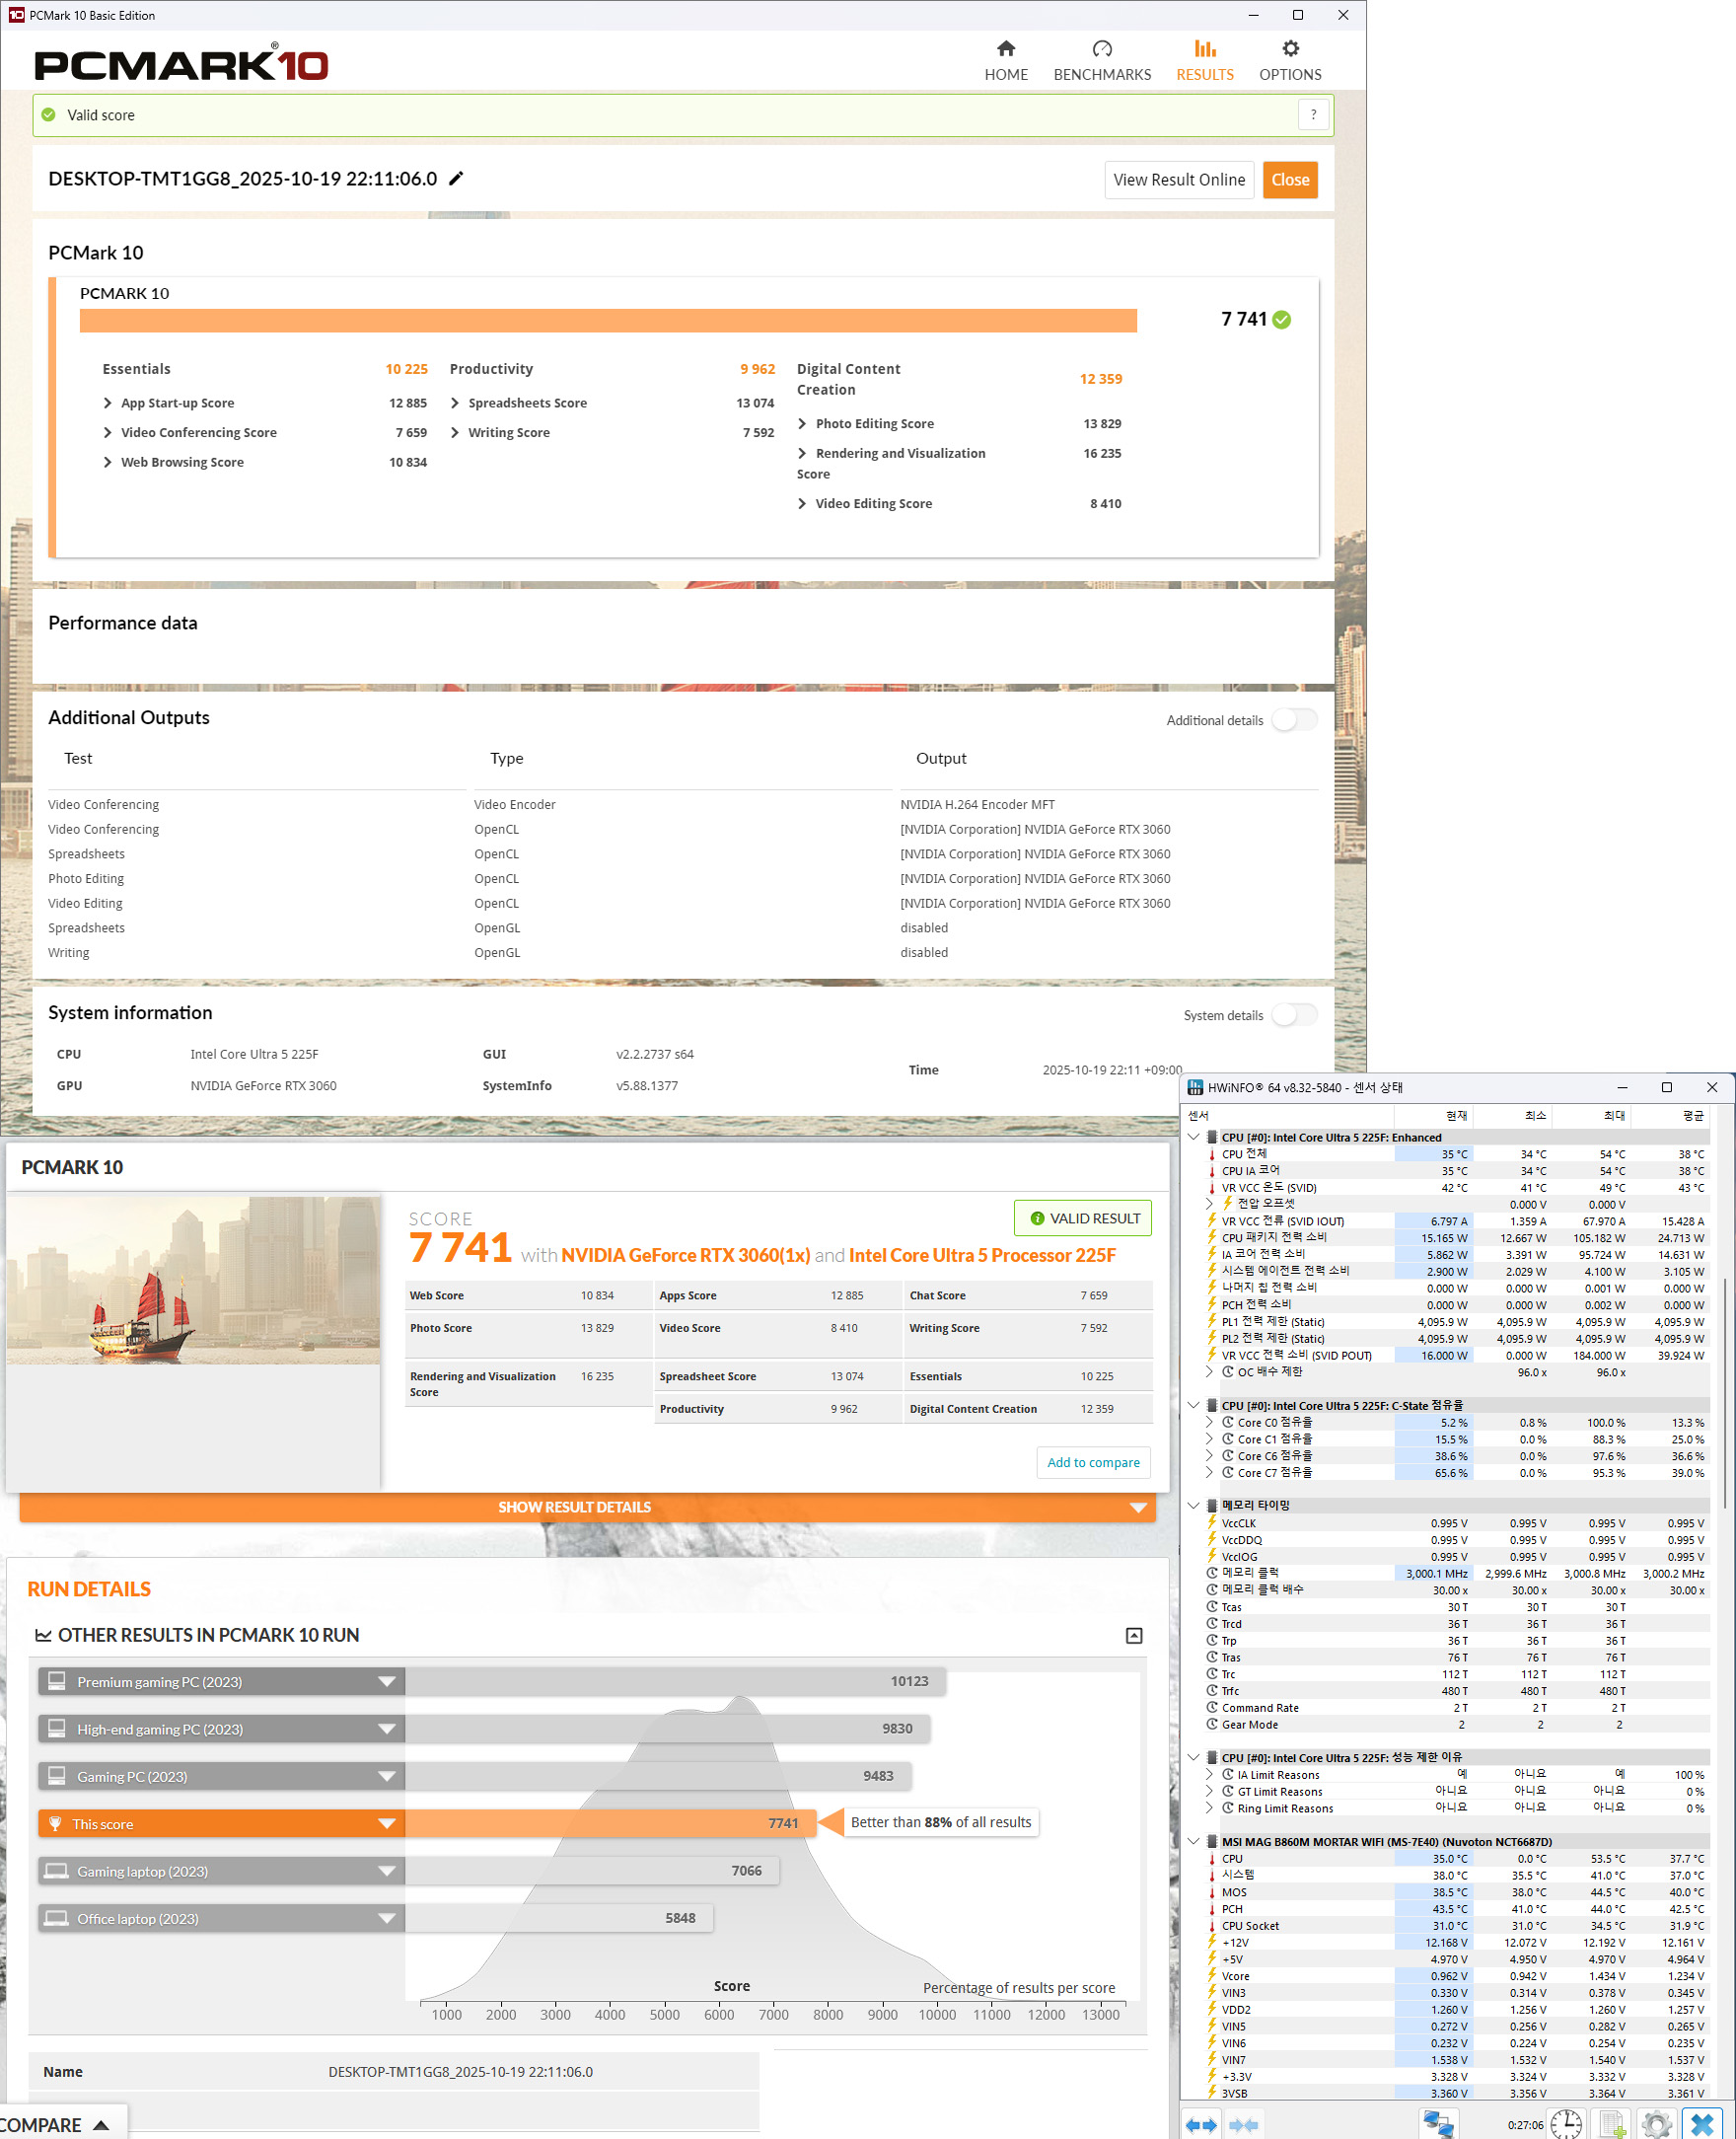1736x2139 pixels.
Task: Open High-end gaming PC (2023) dropdown arrow
Action: pyautogui.click(x=386, y=1729)
